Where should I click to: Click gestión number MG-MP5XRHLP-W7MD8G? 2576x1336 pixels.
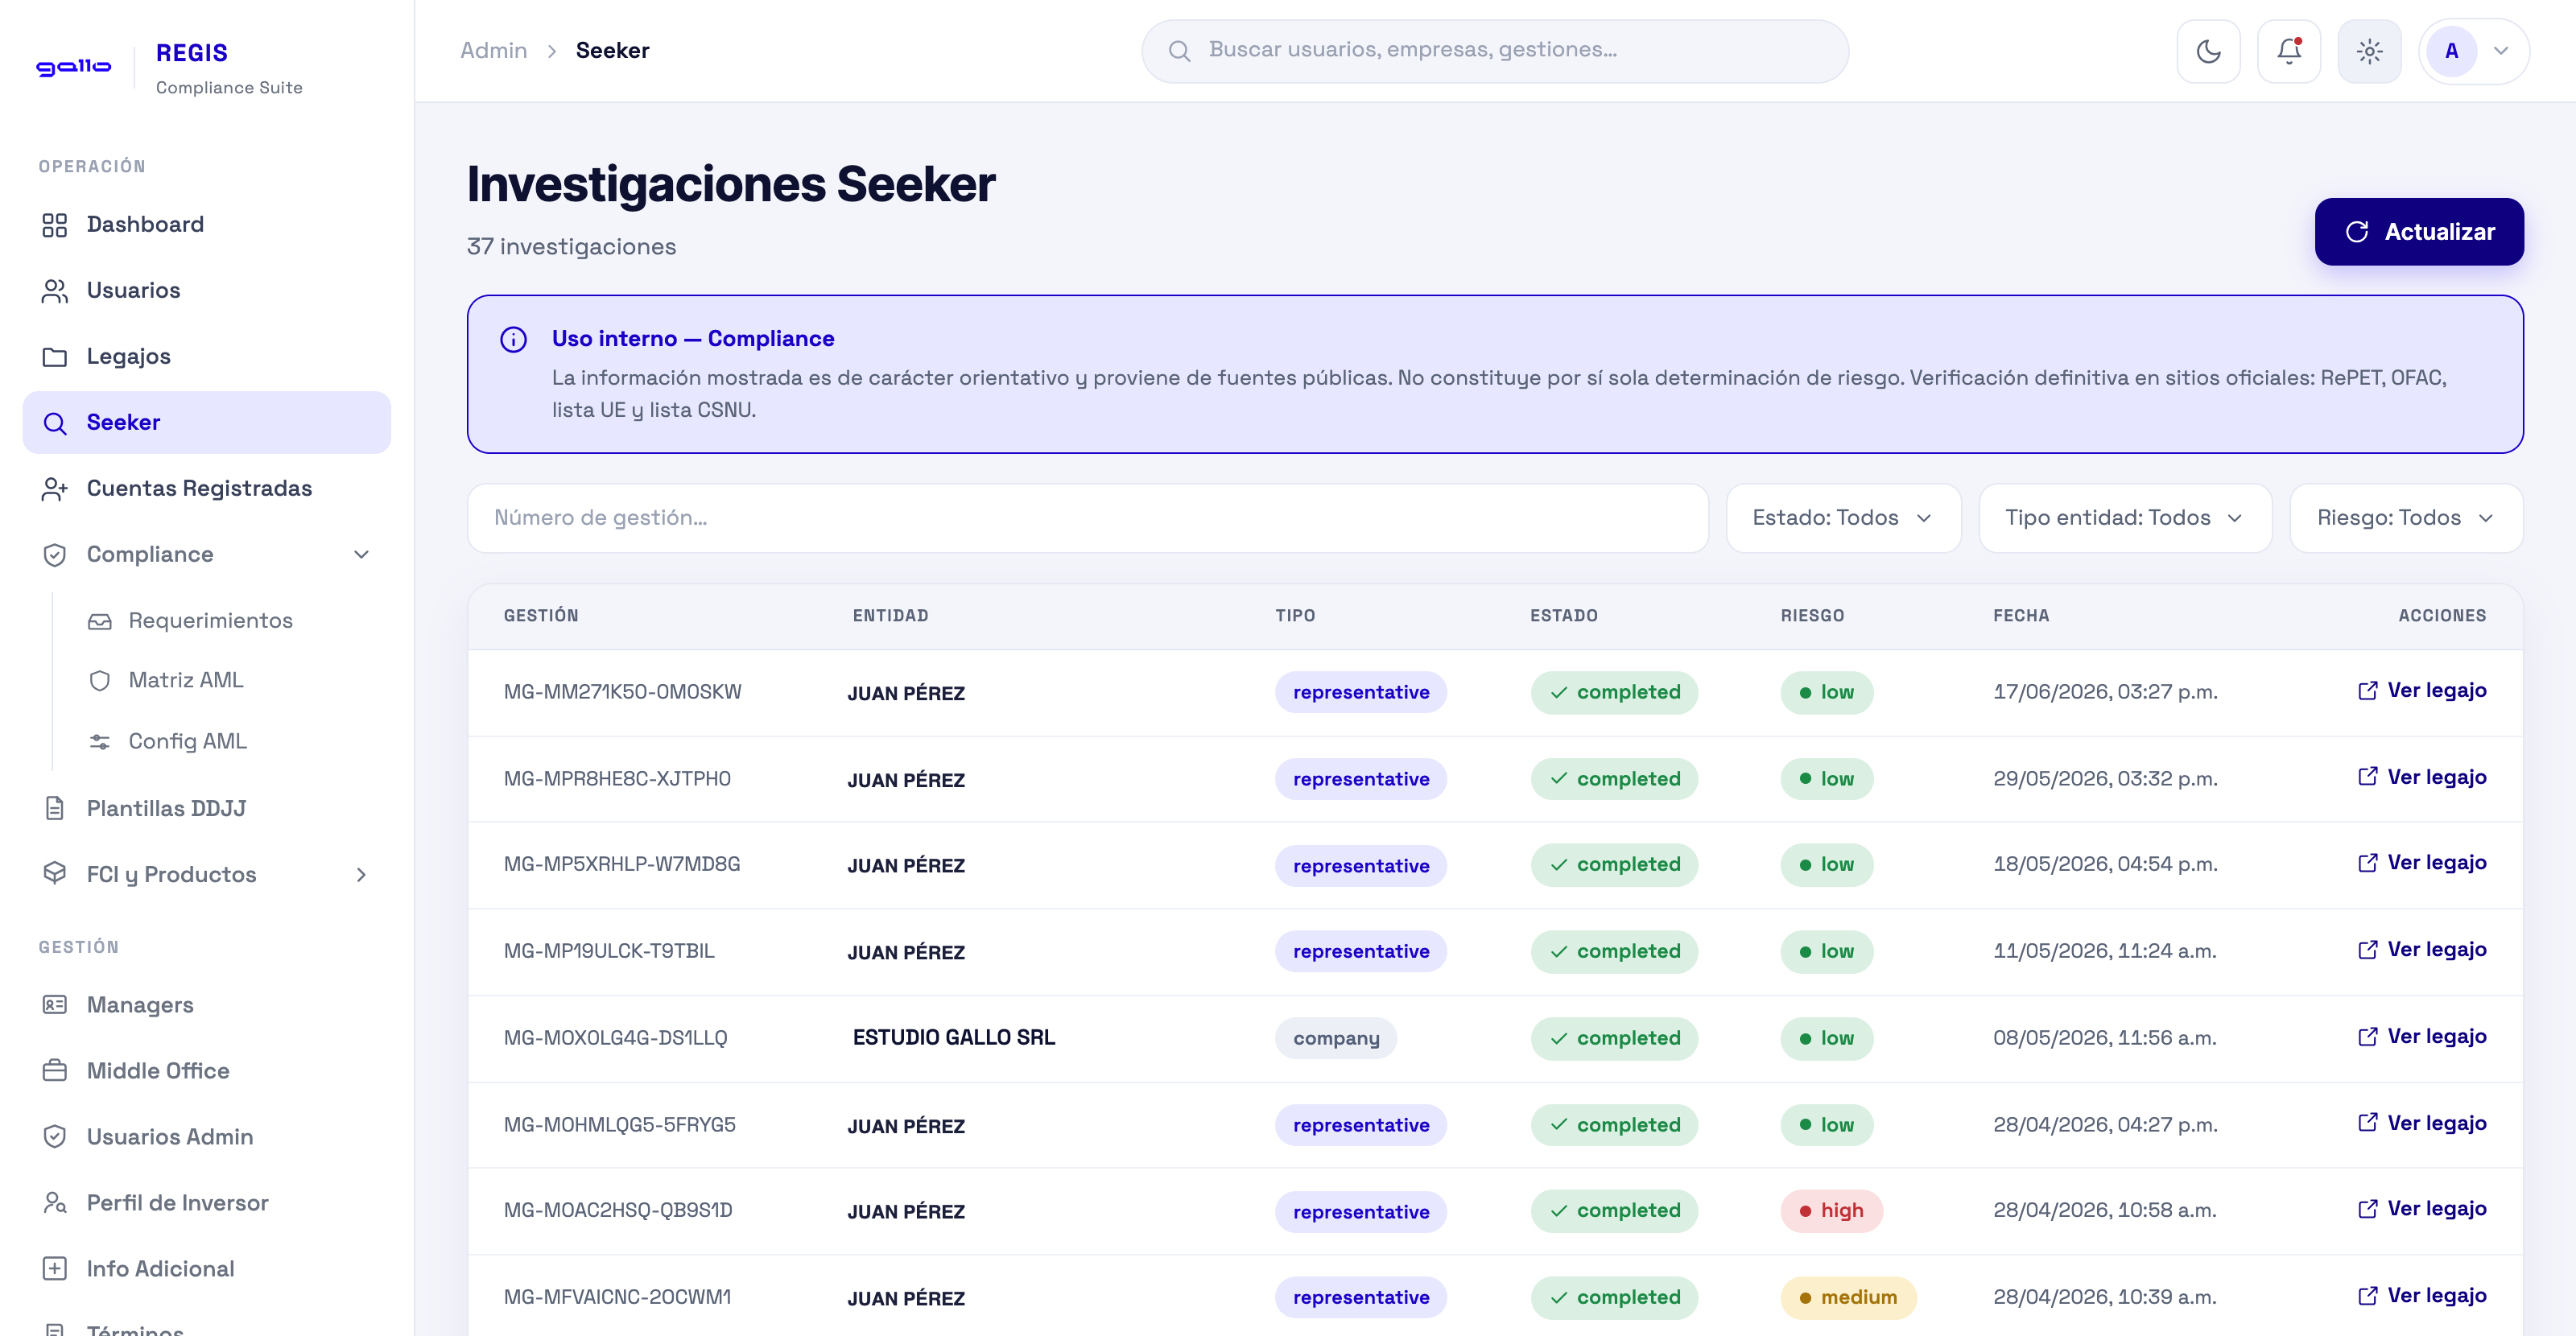tap(622, 864)
